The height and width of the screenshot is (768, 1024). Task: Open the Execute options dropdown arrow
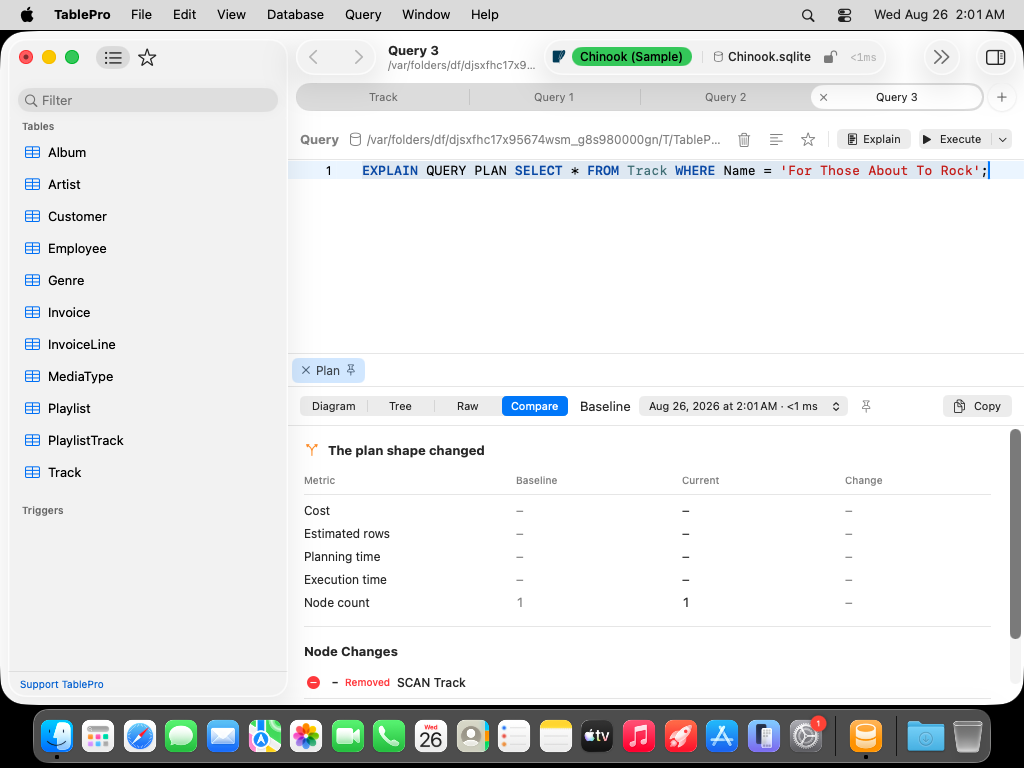click(x=1002, y=139)
